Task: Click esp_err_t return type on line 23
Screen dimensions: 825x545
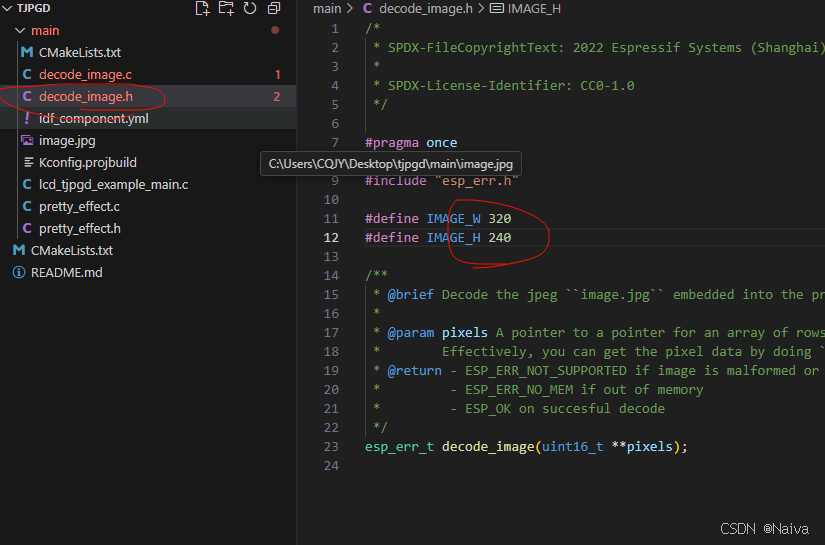Action: [399, 447]
